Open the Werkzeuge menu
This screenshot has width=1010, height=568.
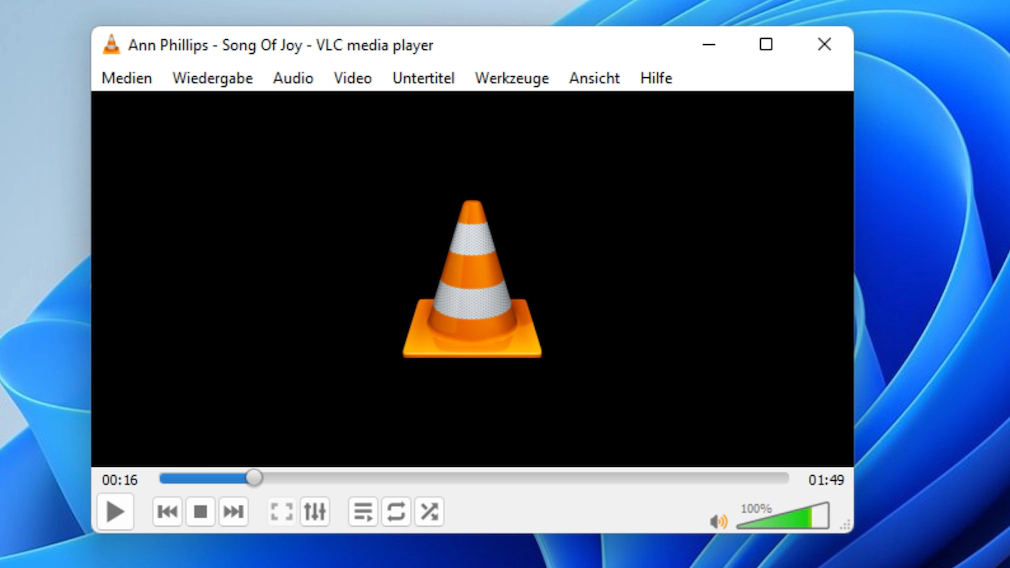(x=512, y=78)
